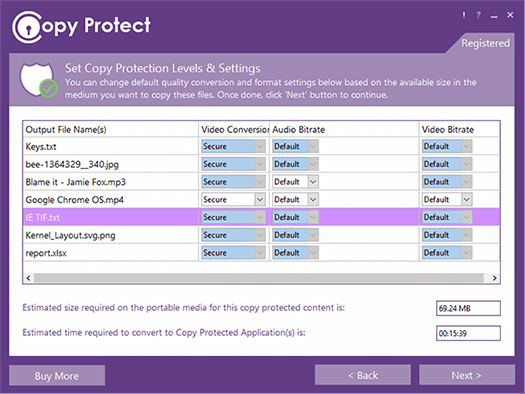Open Audio Bitrate dropdown for IE TIF.txt
525x394 pixels.
pos(295,217)
